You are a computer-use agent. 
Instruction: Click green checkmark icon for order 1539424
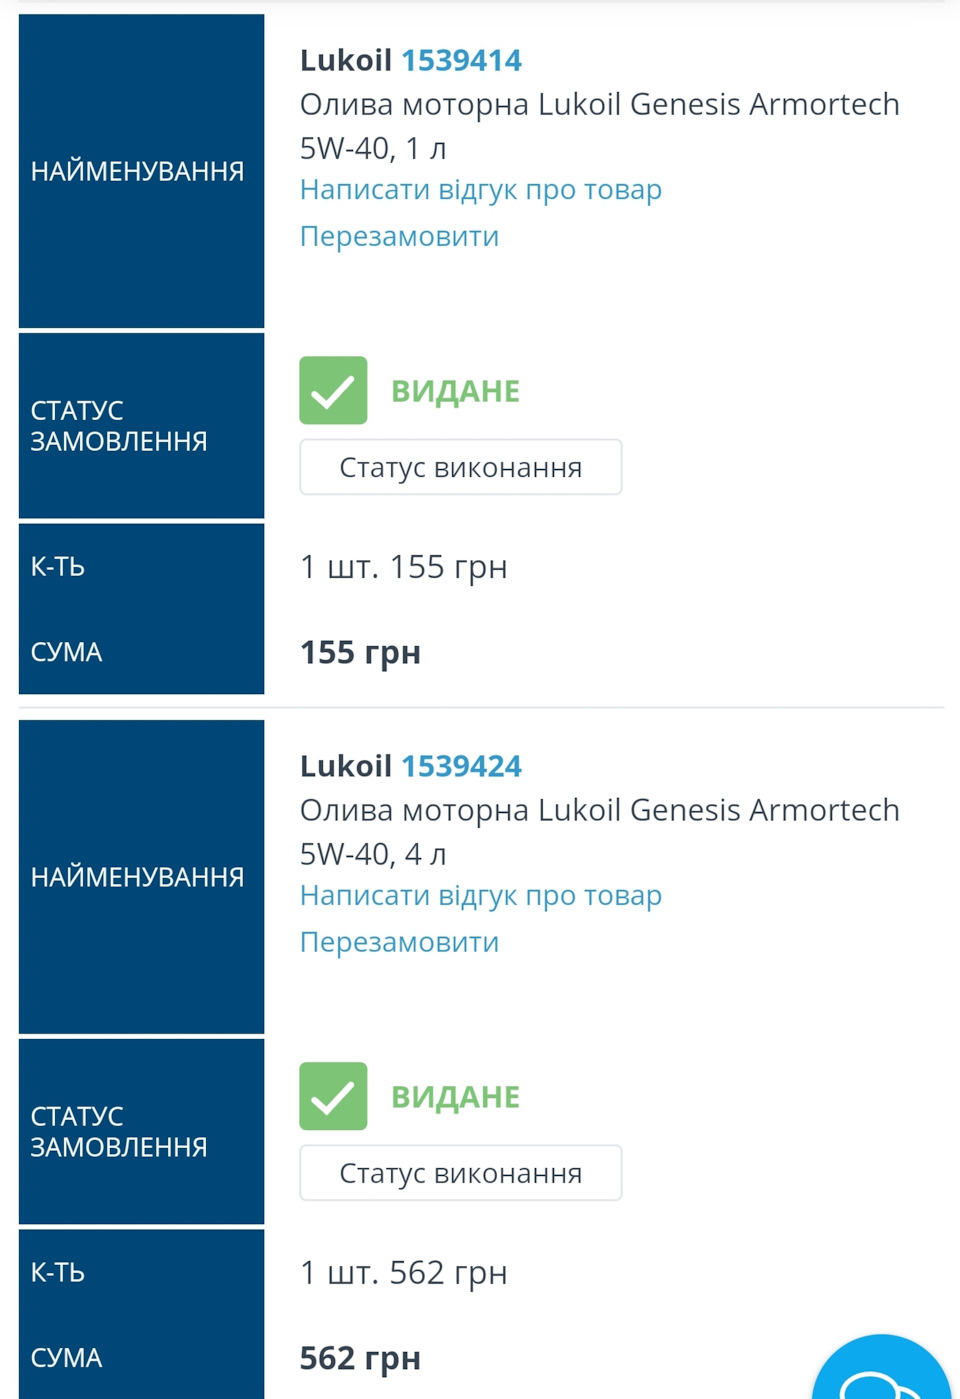(333, 1096)
